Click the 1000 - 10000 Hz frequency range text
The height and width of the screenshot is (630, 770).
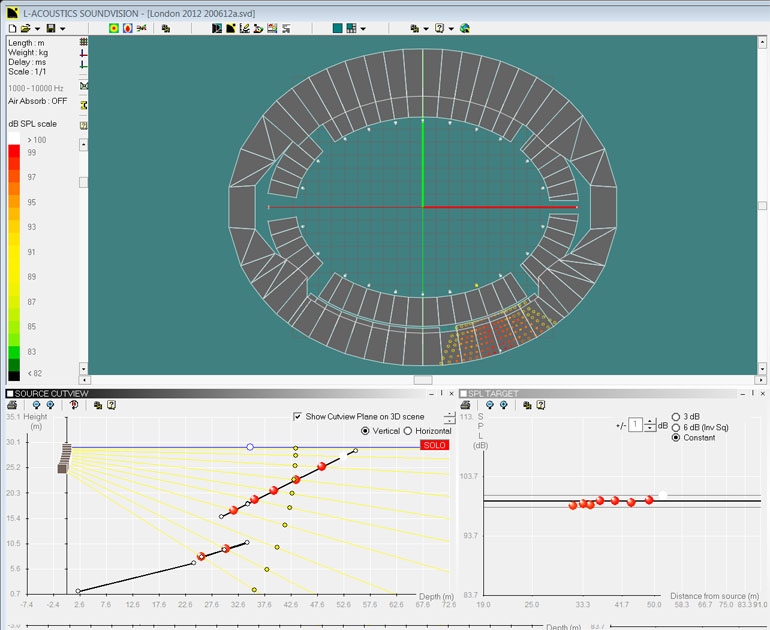(x=35, y=88)
